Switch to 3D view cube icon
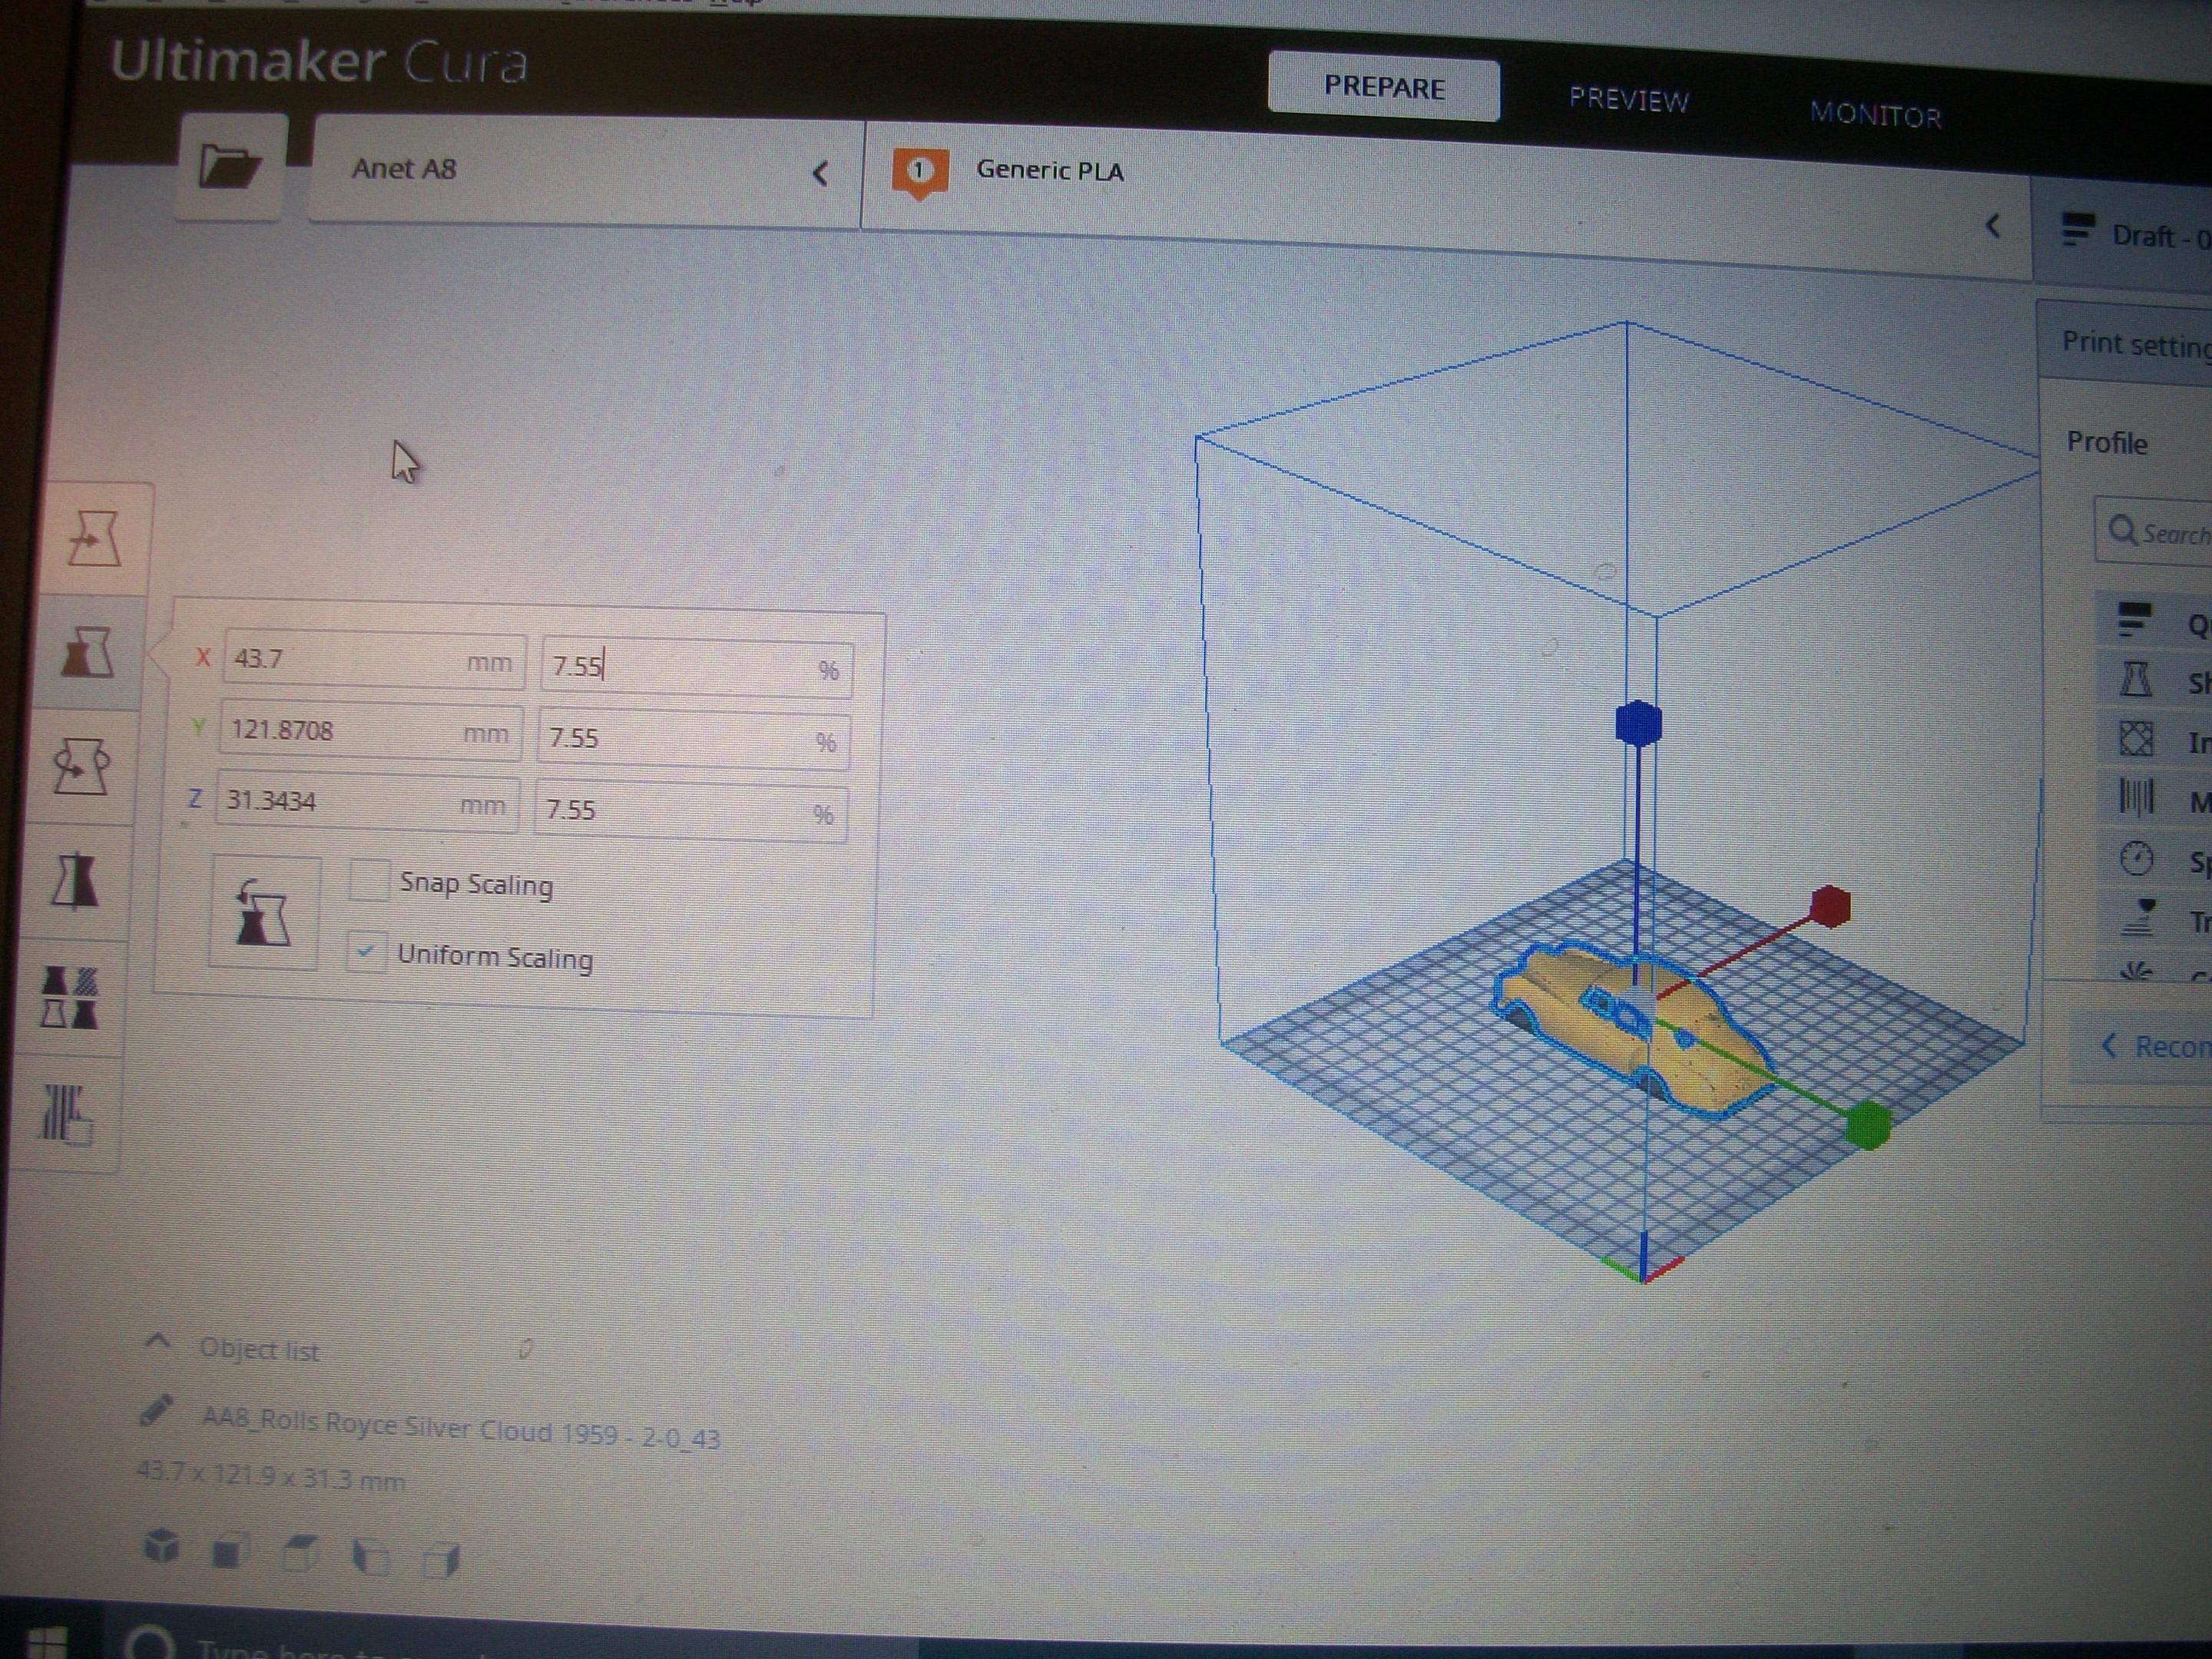Image resolution: width=2212 pixels, height=1659 pixels. point(162,1546)
